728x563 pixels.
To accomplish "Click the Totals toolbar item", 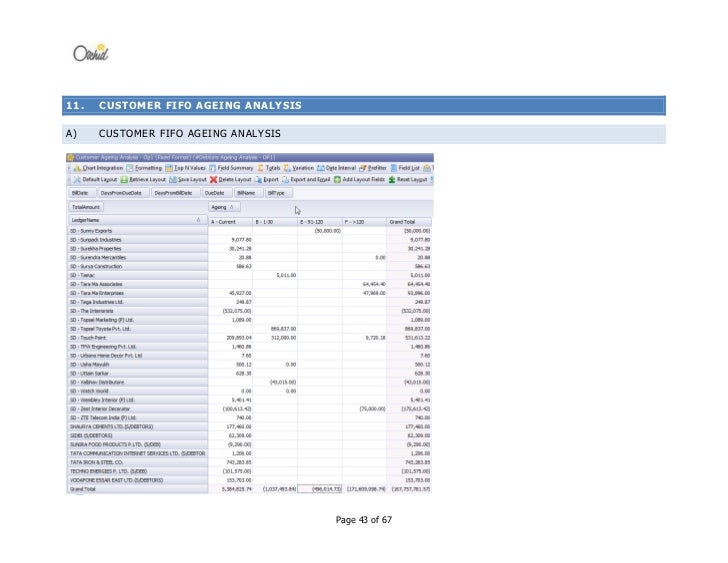I will (269, 168).
